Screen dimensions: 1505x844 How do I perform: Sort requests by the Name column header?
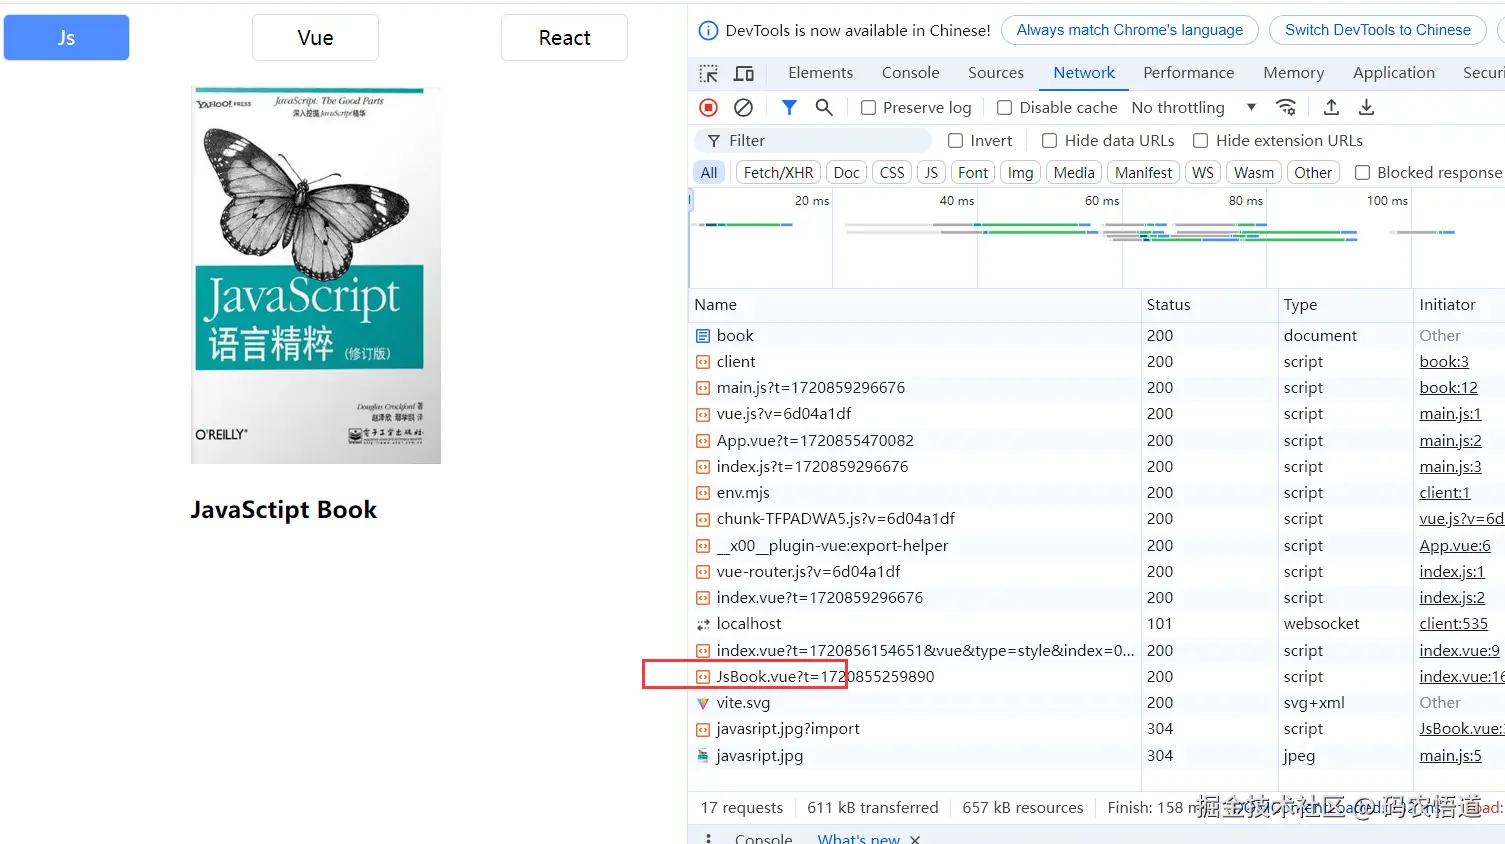point(915,305)
